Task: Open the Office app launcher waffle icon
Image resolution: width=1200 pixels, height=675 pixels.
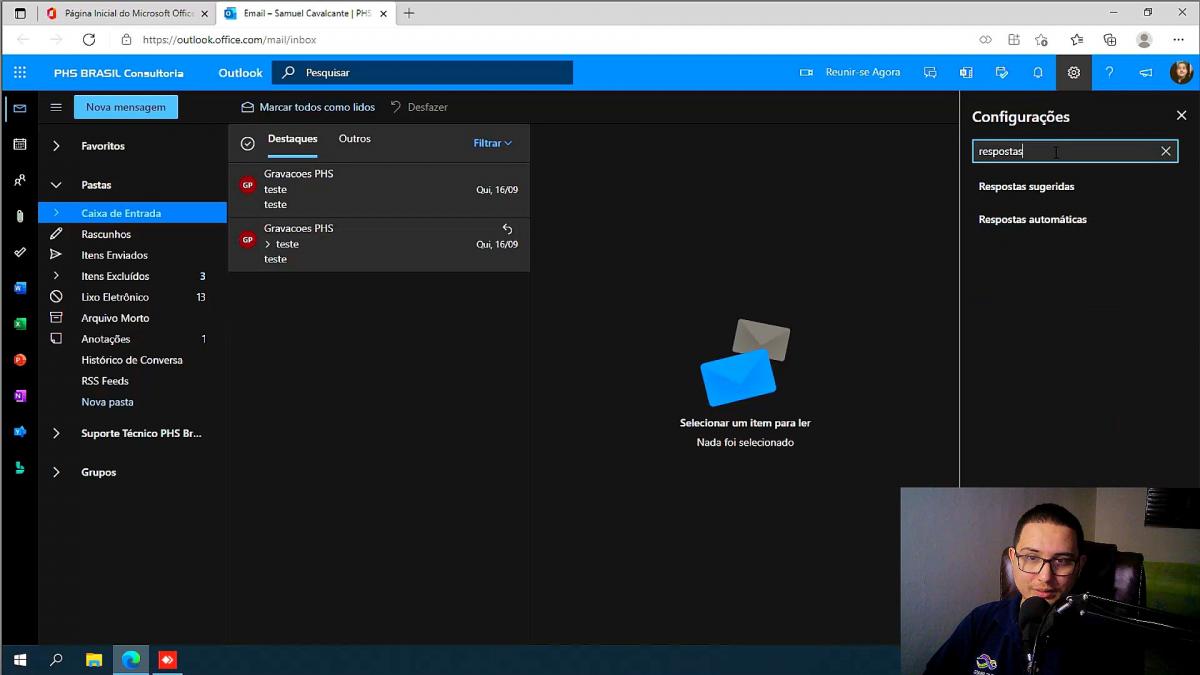Action: coord(20,72)
